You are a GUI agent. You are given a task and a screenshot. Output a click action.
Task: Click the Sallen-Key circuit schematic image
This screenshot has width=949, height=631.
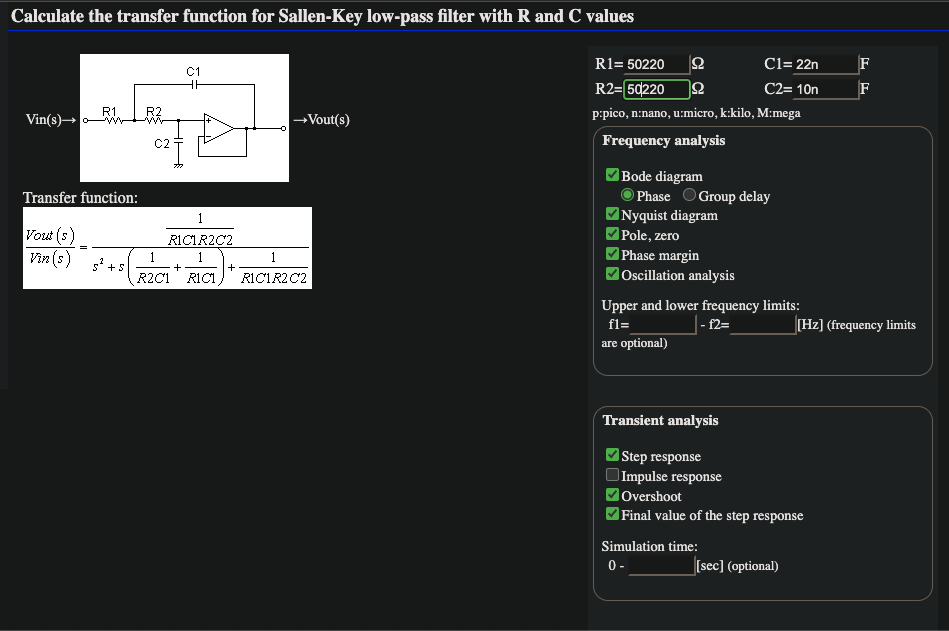(x=185, y=118)
